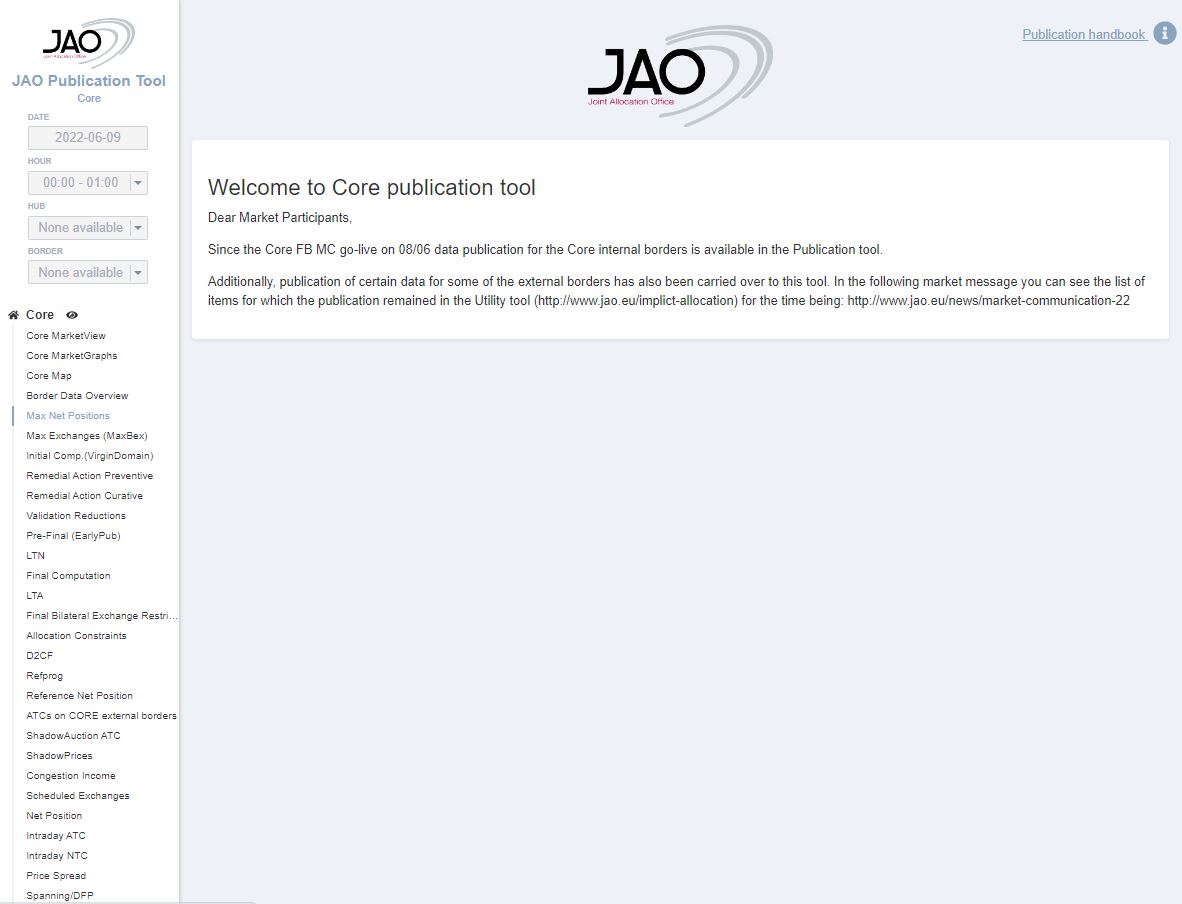Image resolution: width=1182 pixels, height=904 pixels.
Task: Open the LTA page
Action: [x=35, y=596]
